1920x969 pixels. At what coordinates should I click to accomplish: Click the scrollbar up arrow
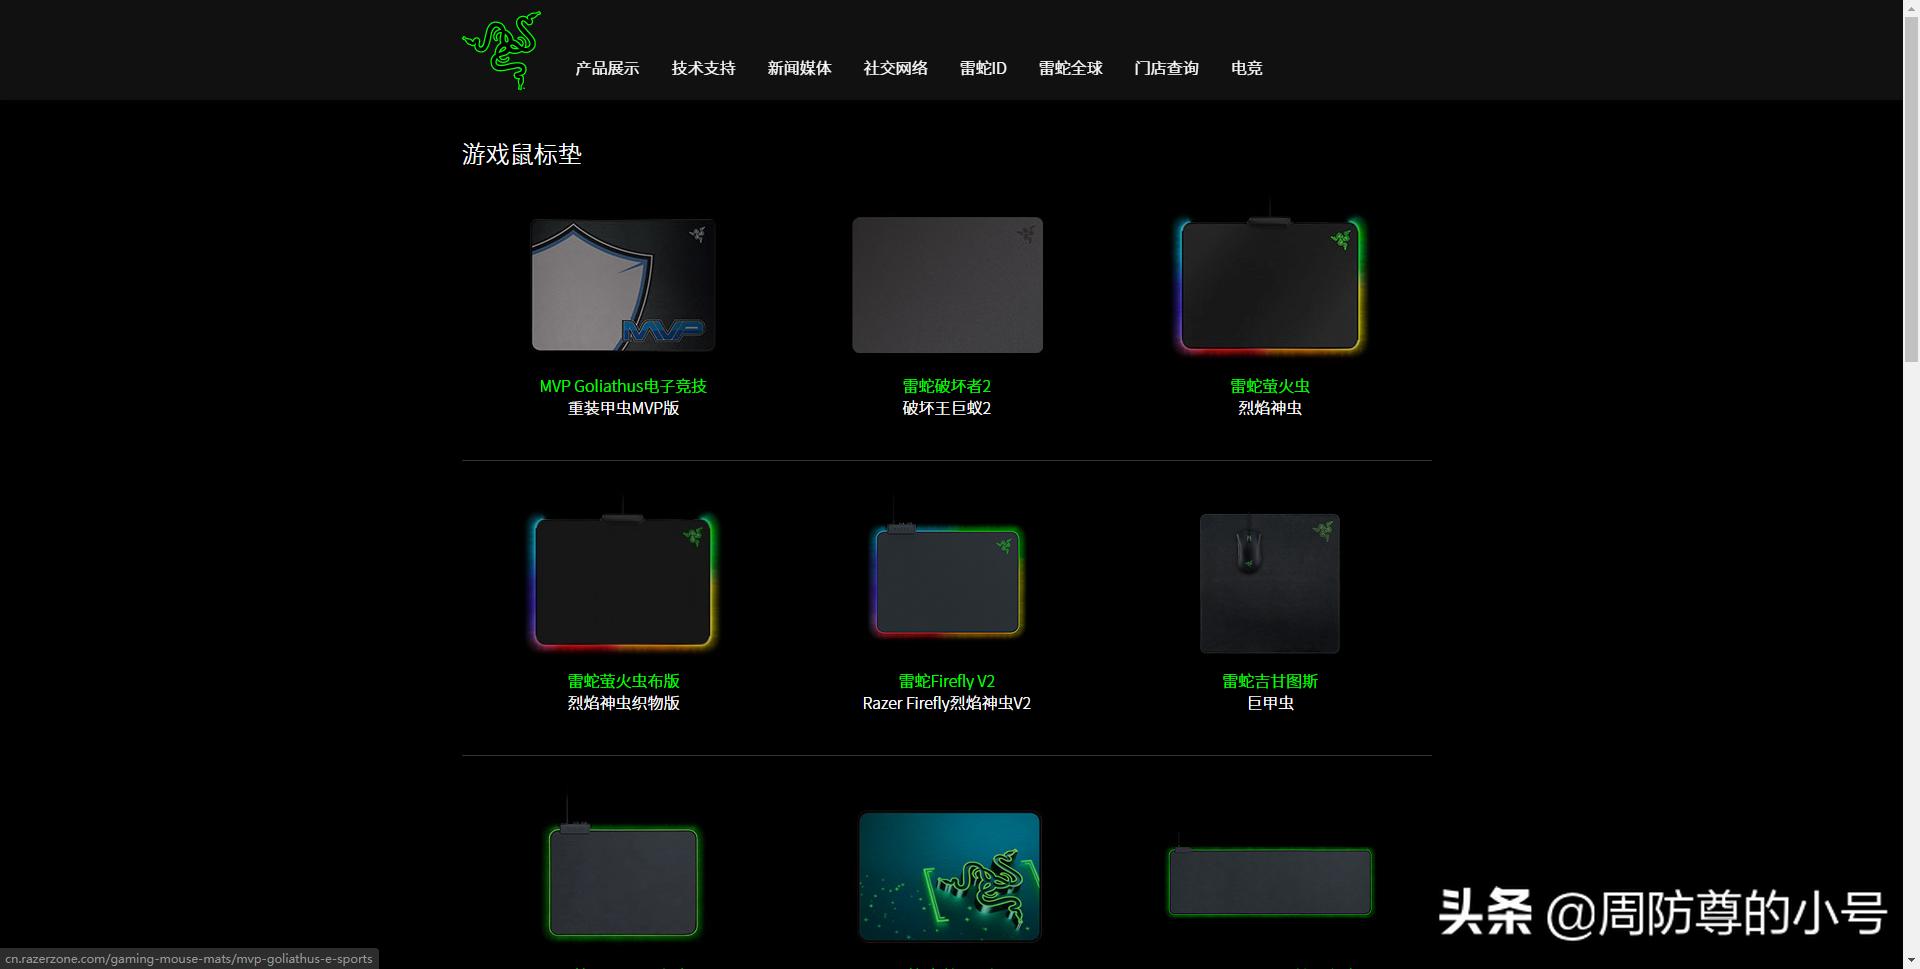(1912, 8)
